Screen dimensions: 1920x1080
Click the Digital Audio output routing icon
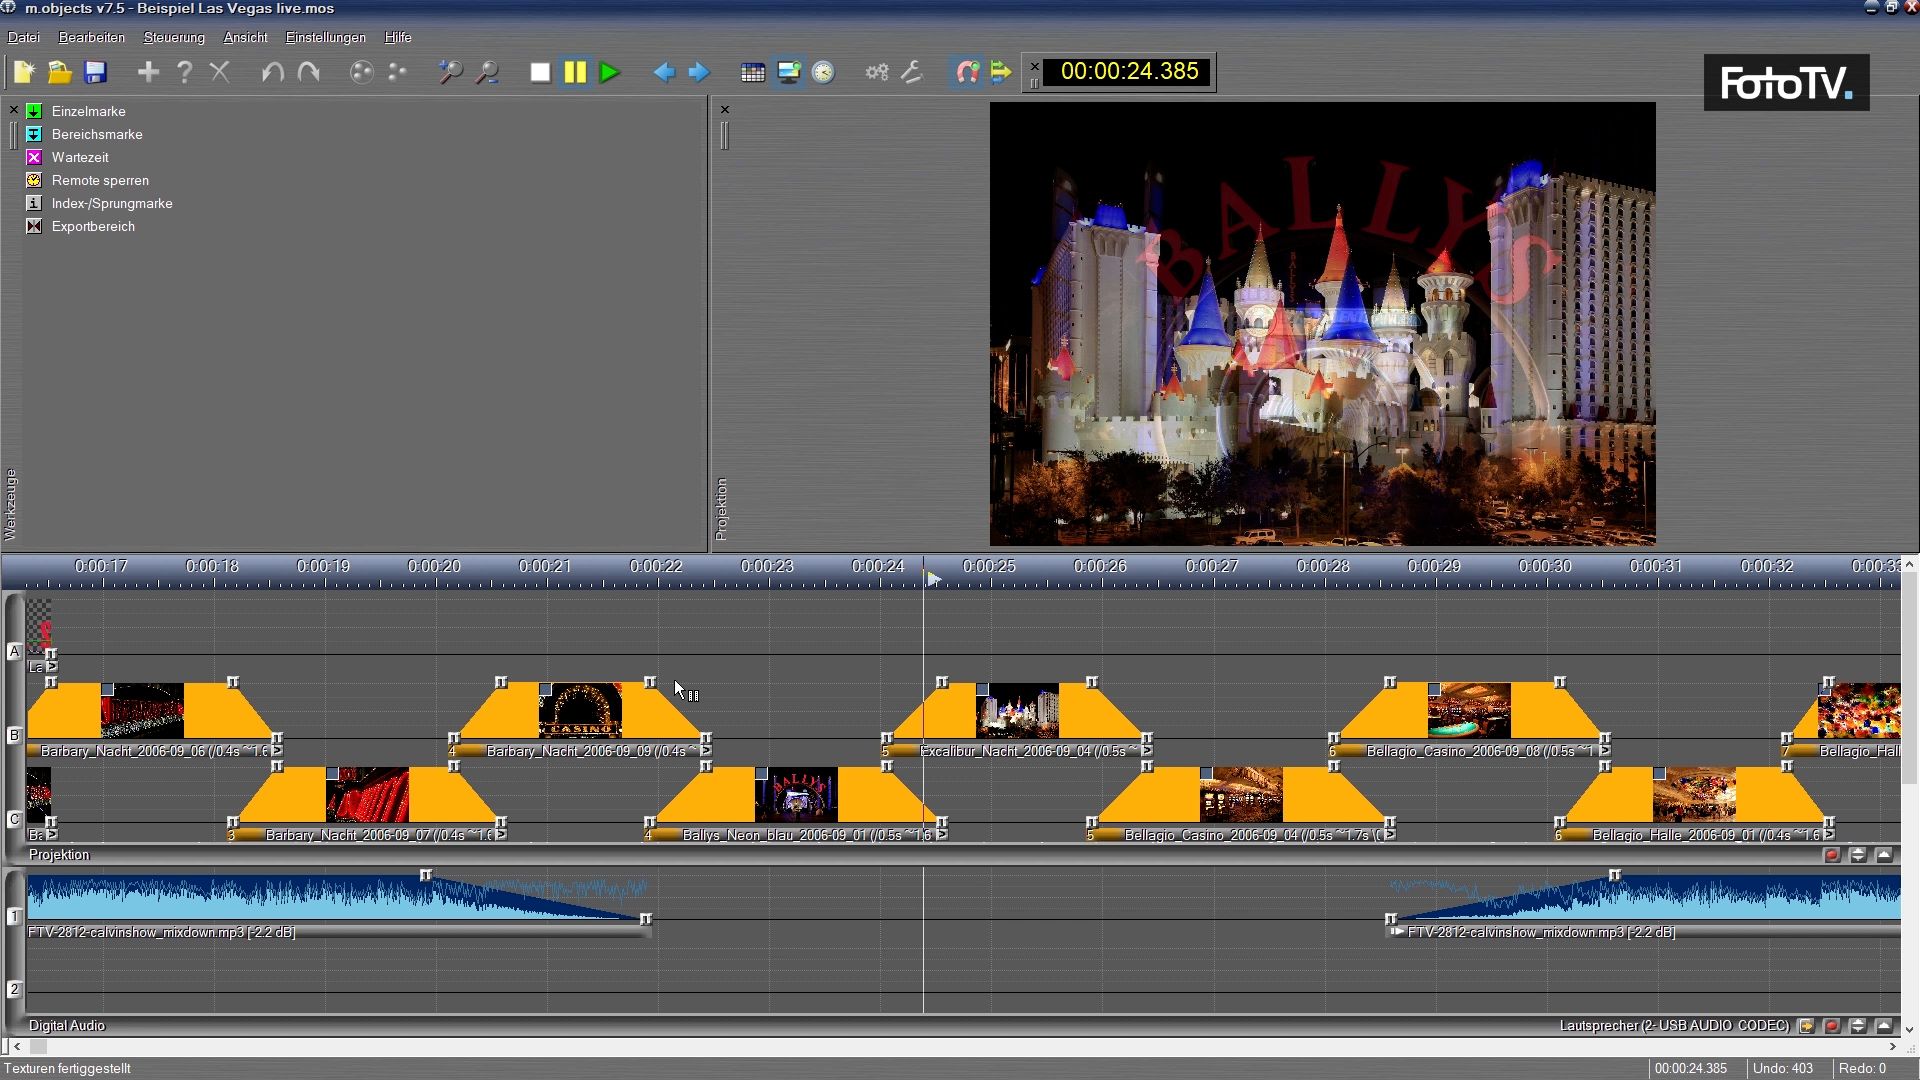point(1806,1026)
